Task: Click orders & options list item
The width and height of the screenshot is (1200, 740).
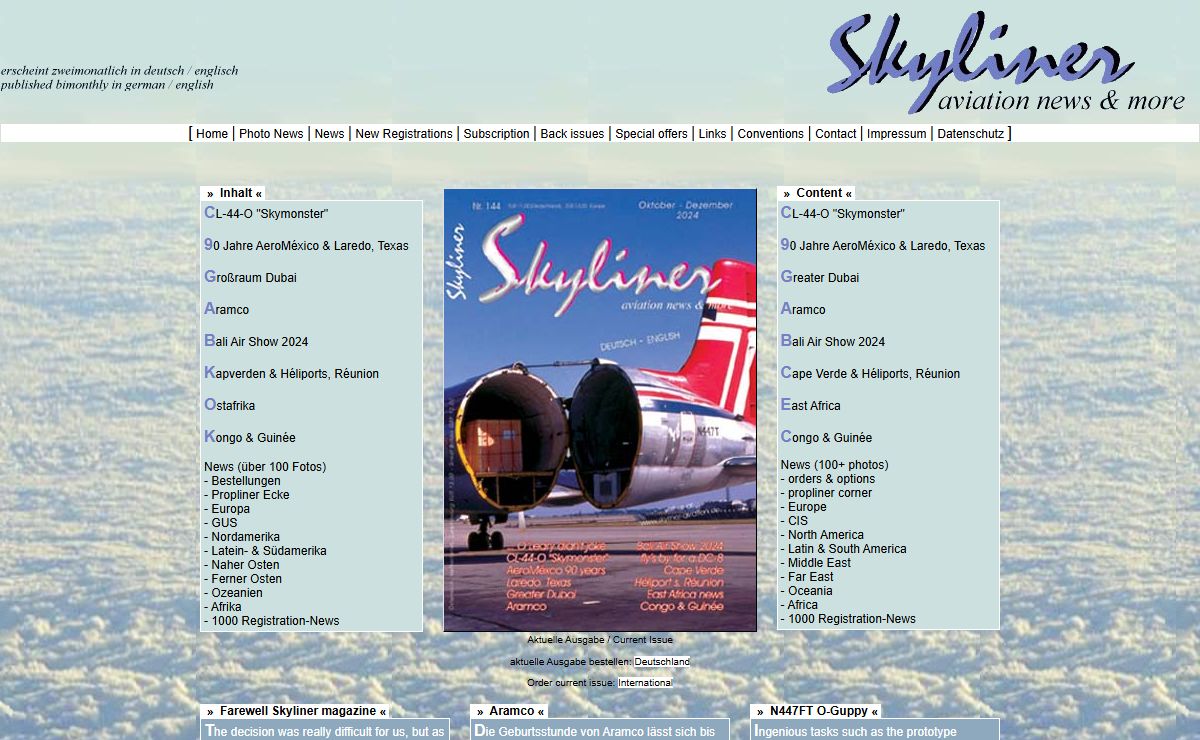Action: (828, 479)
